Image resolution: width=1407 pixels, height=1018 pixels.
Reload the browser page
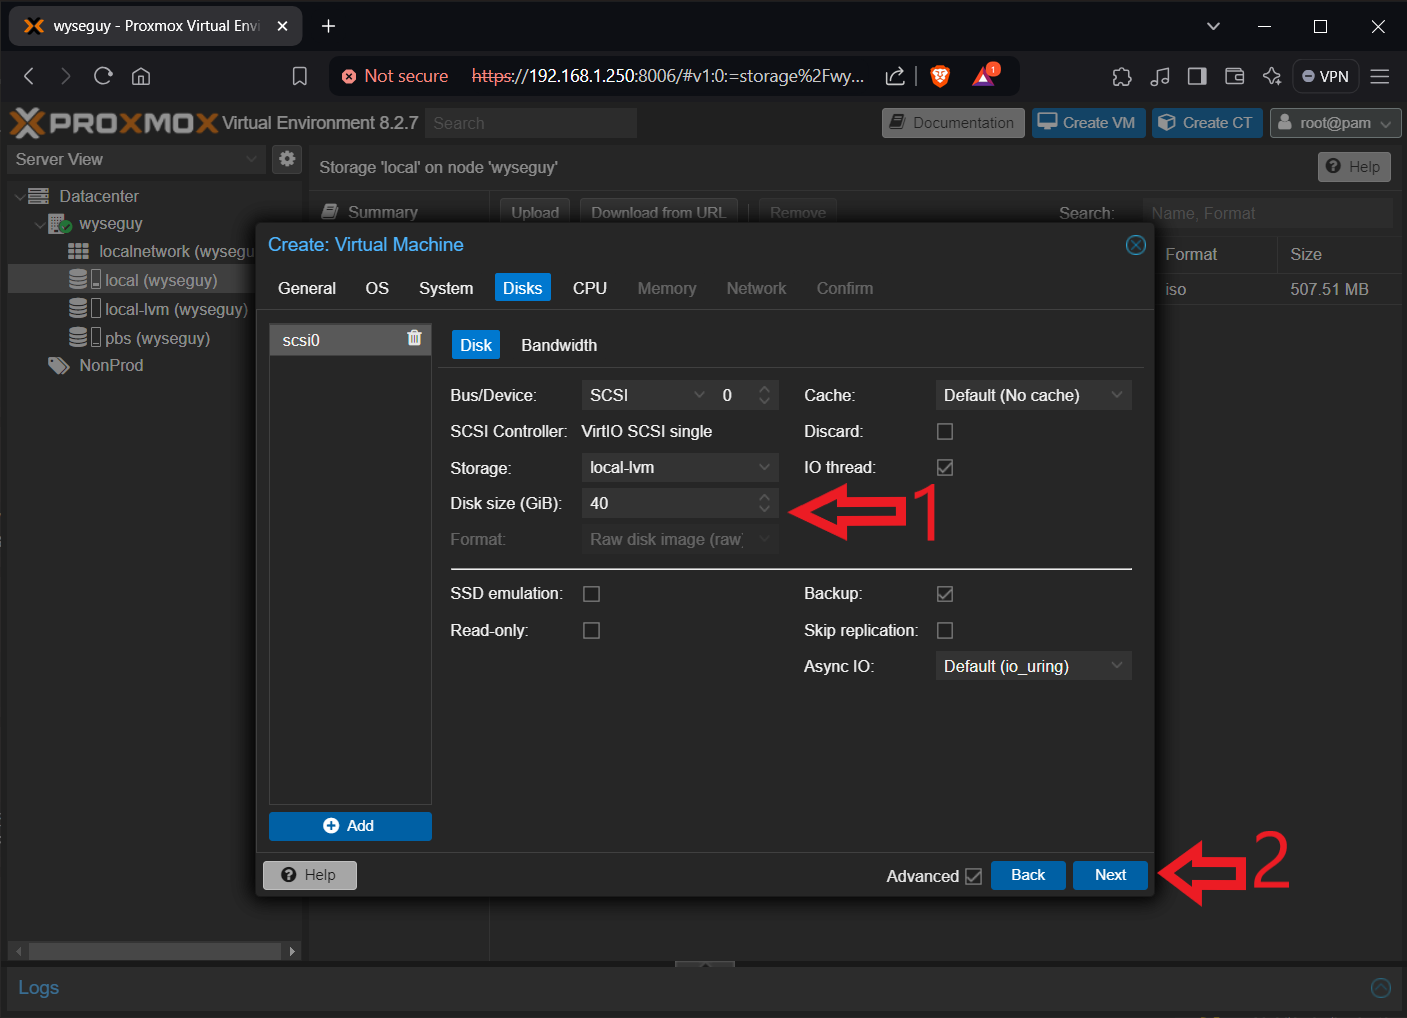pos(103,76)
